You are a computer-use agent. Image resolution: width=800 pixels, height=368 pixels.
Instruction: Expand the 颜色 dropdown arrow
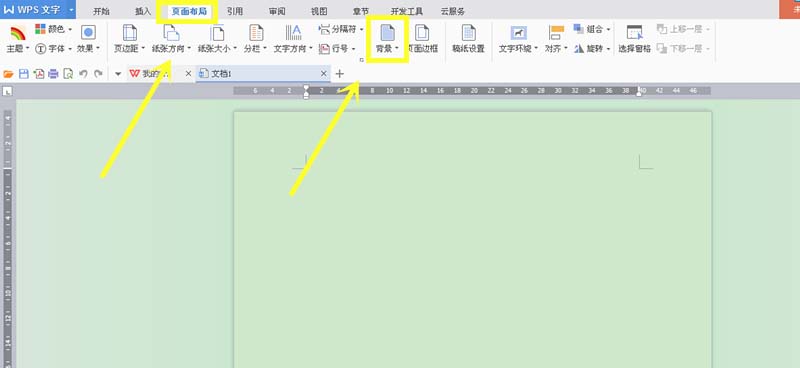pos(70,30)
